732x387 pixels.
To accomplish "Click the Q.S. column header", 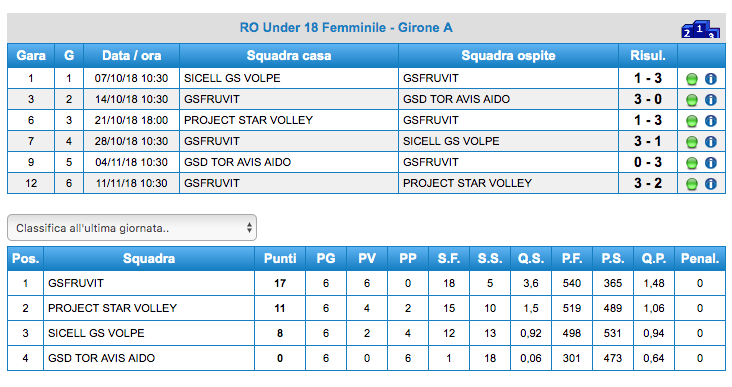I will [531, 259].
